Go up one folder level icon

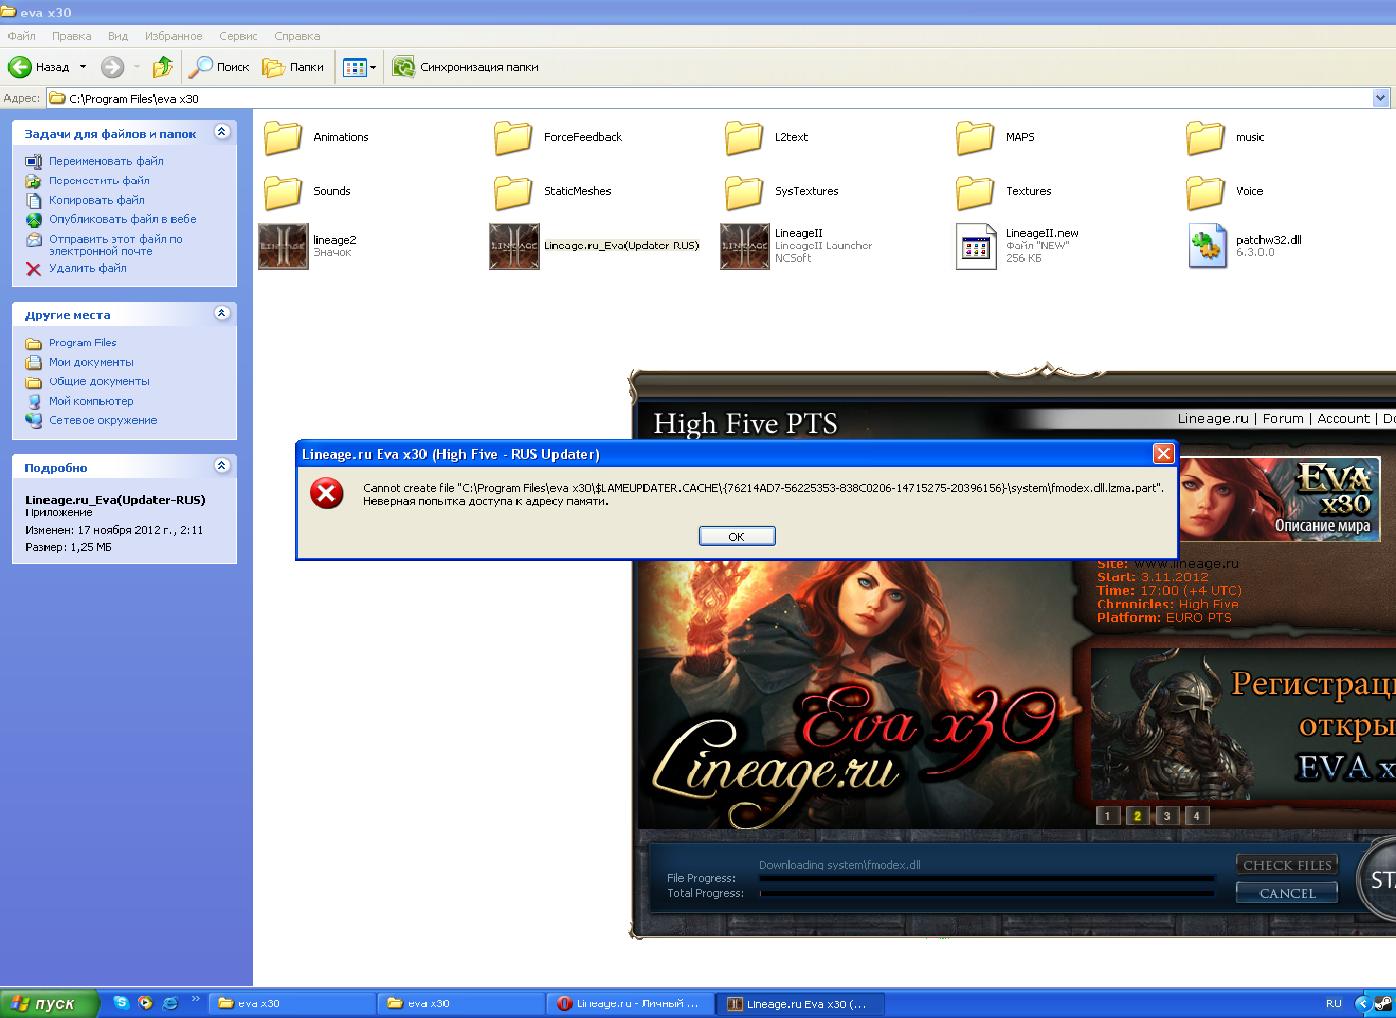pos(162,67)
